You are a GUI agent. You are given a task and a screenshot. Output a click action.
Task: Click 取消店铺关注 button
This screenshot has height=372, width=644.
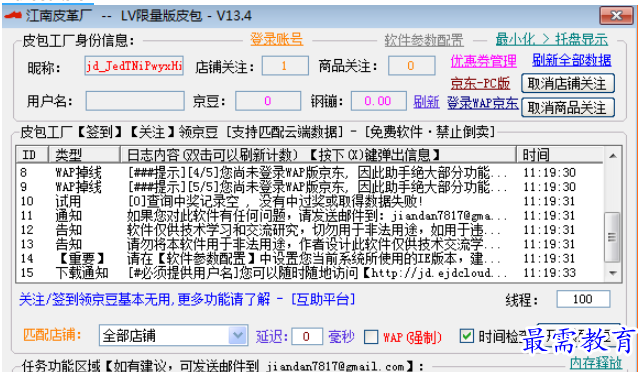click(568, 84)
